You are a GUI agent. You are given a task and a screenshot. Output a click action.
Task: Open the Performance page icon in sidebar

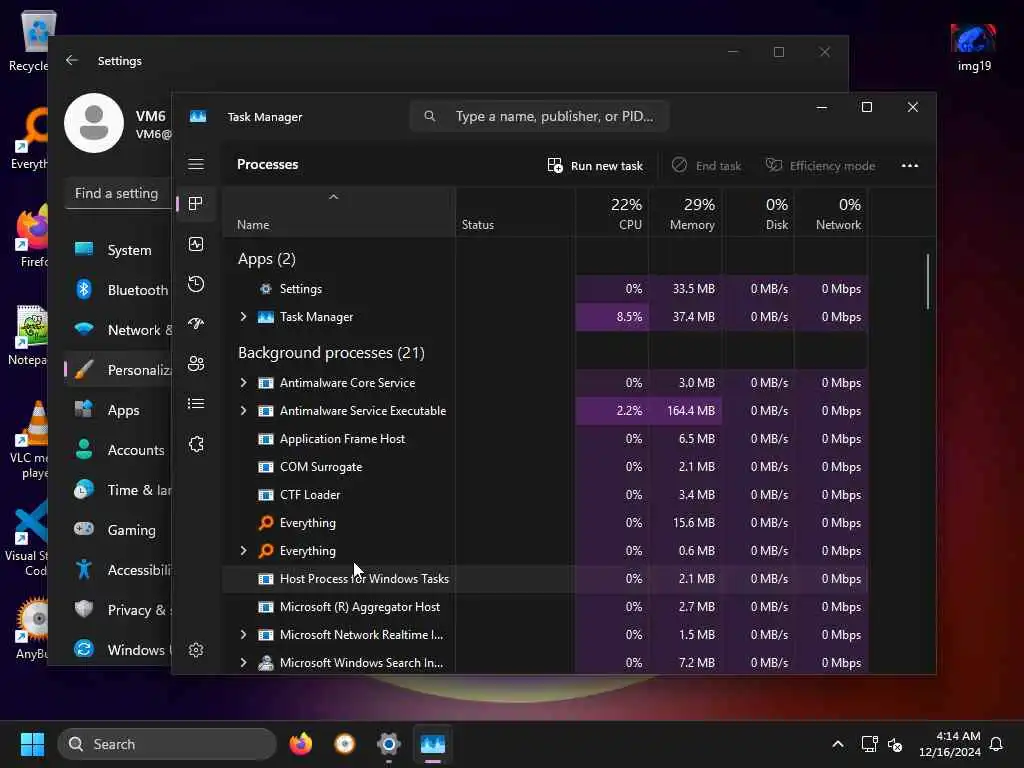tap(196, 244)
